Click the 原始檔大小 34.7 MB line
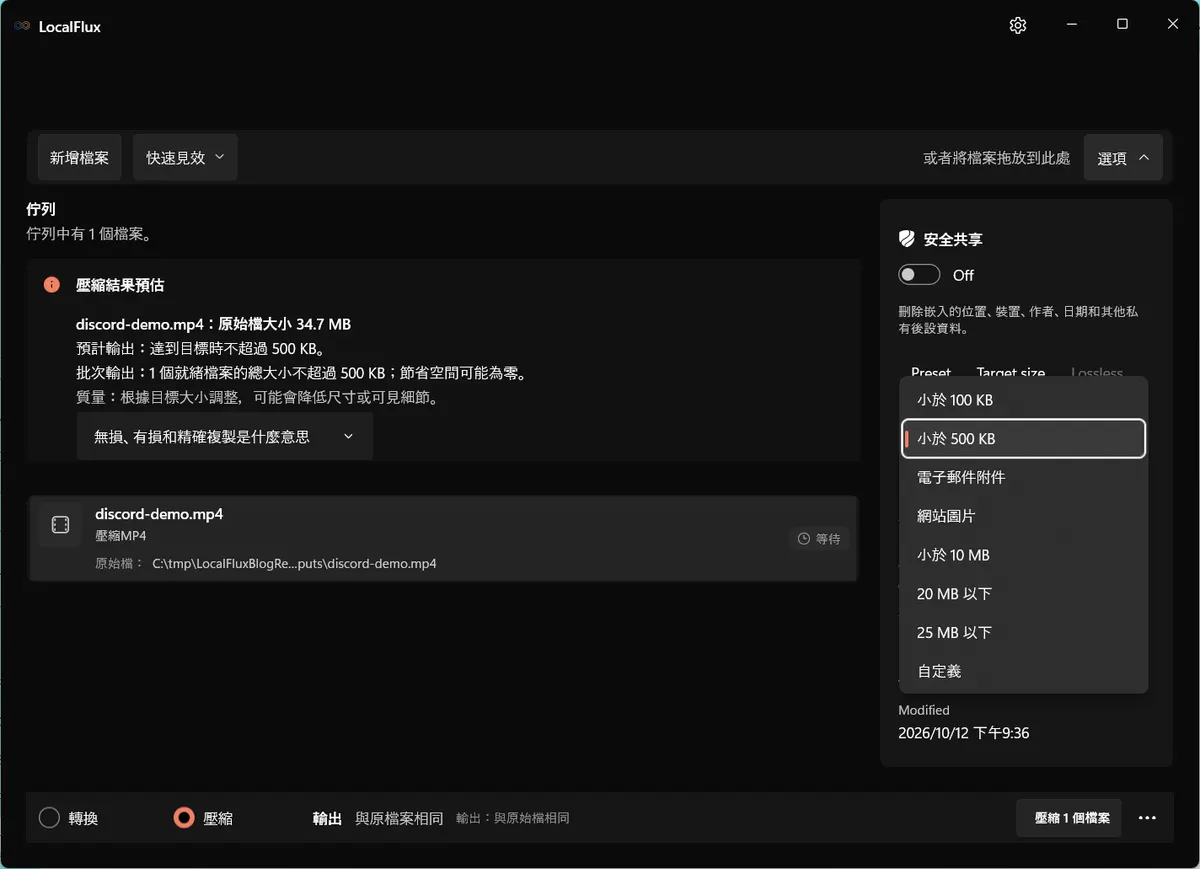 (213, 324)
